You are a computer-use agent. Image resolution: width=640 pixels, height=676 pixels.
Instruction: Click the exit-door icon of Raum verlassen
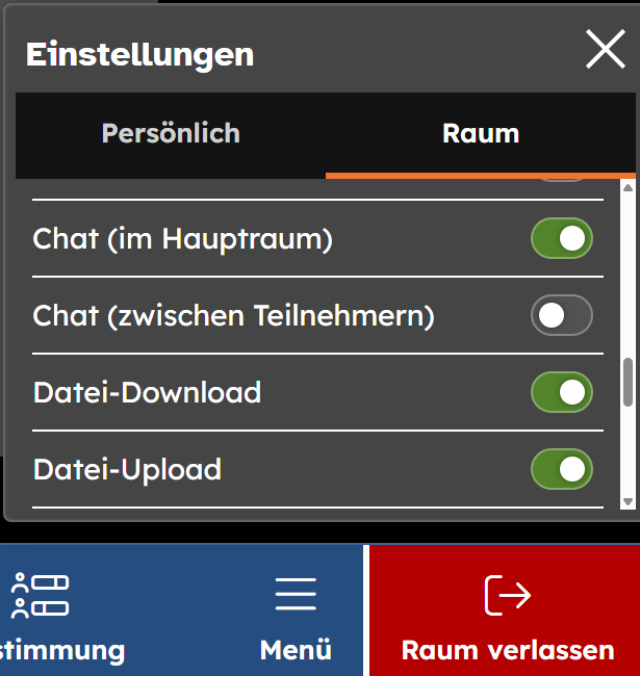point(507,595)
